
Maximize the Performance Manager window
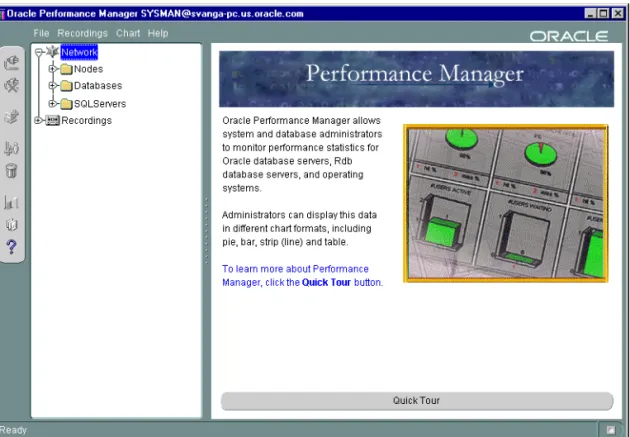(x=603, y=14)
